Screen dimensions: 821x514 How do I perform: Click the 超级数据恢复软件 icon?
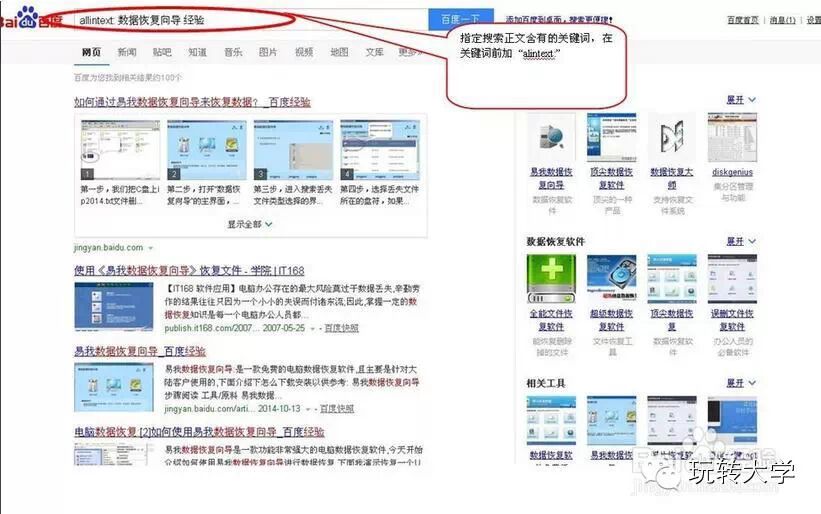tap(612, 279)
